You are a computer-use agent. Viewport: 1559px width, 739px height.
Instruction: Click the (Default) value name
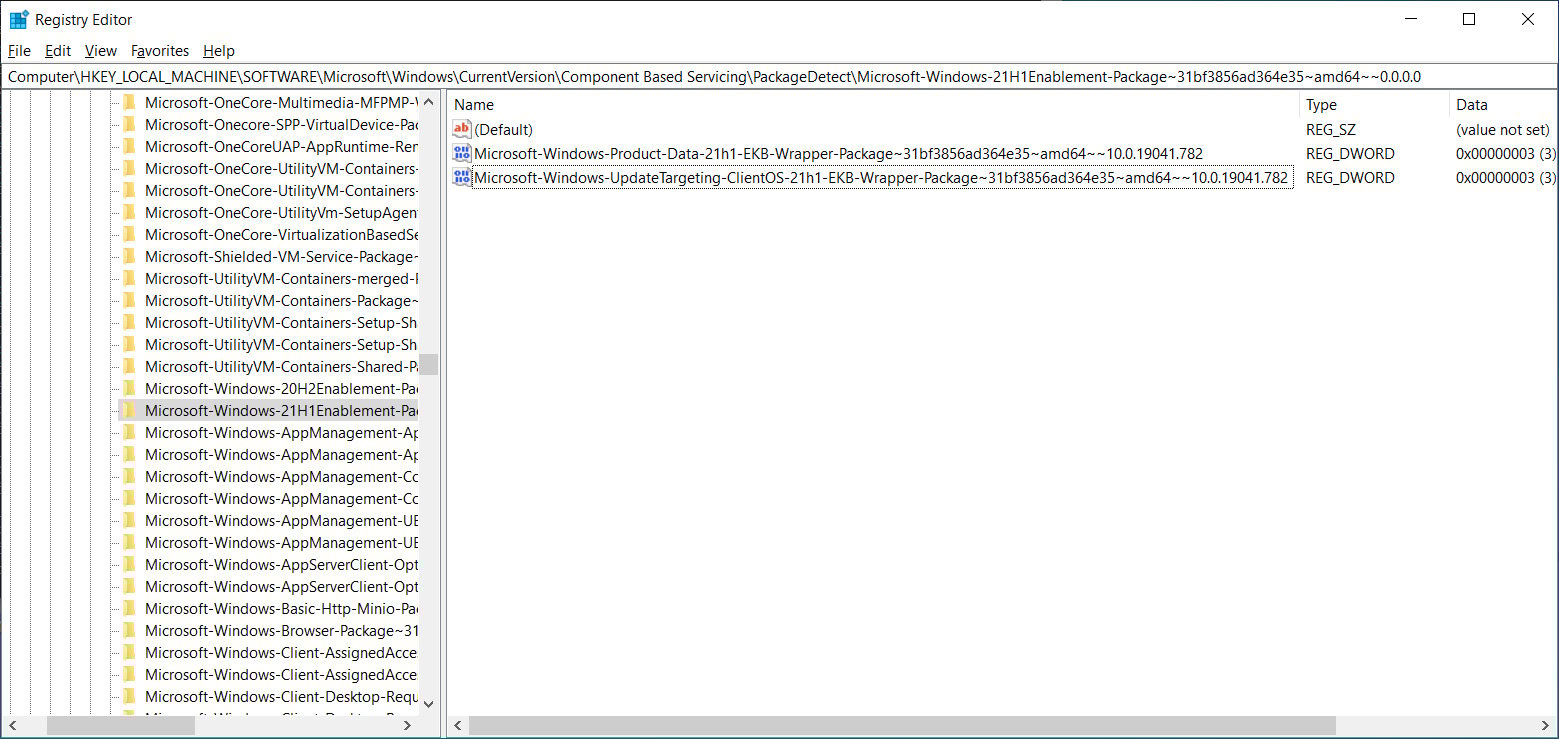click(x=503, y=129)
